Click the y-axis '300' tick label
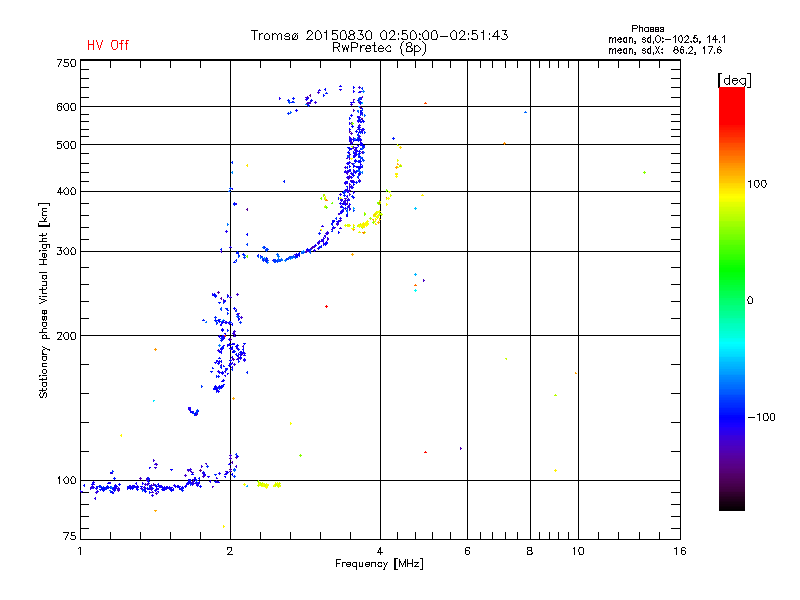 [66, 251]
